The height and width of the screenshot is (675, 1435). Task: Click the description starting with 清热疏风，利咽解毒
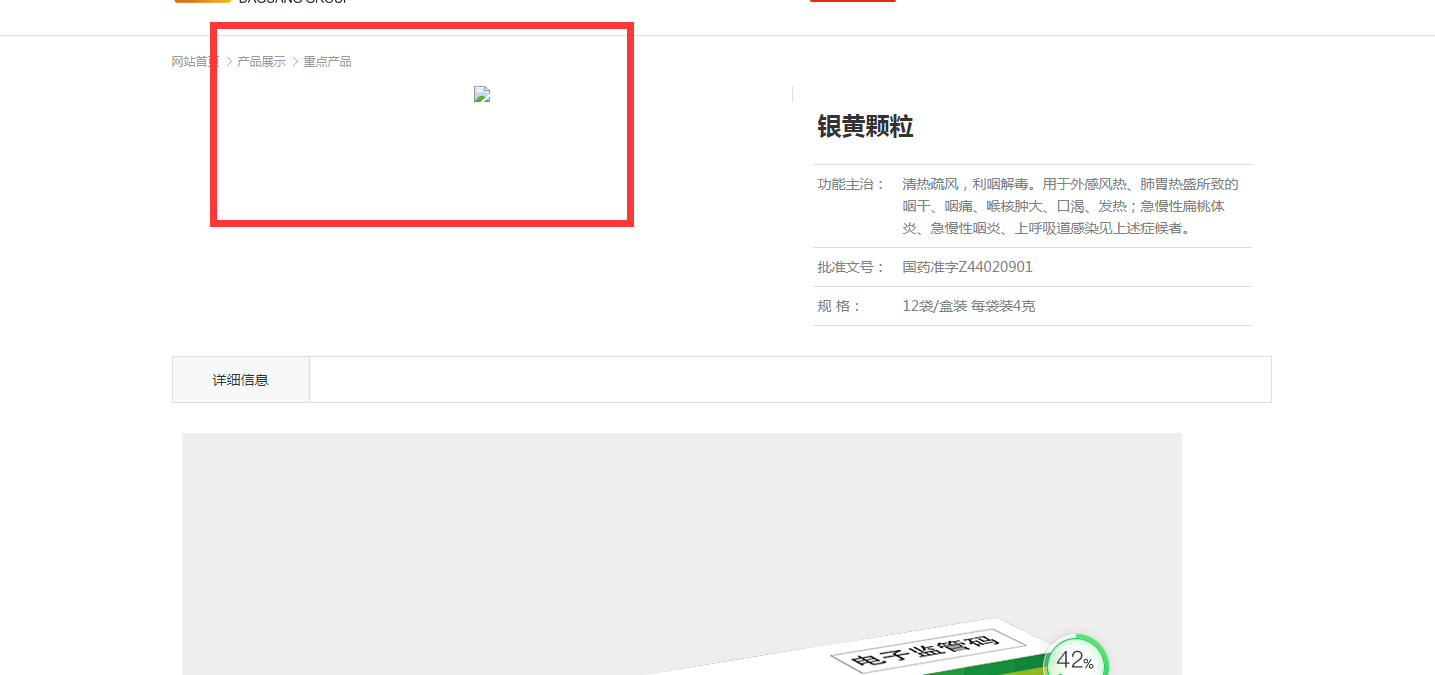1071,206
